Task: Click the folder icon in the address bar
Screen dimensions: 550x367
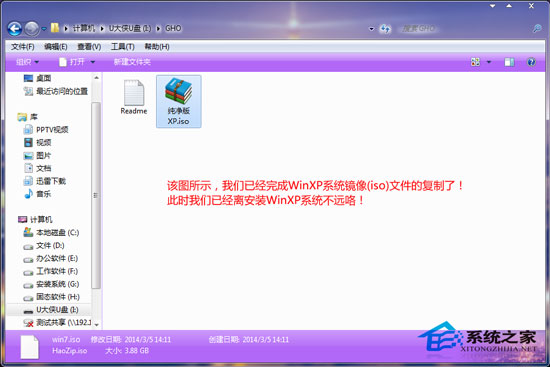Action: (x=55, y=28)
